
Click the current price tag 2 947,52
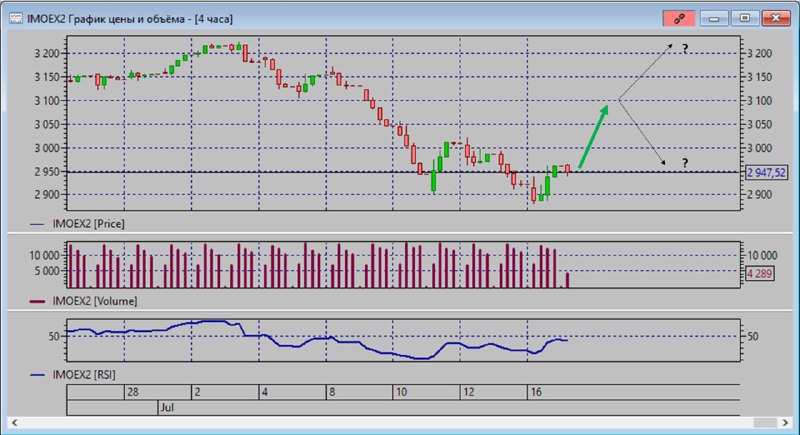(x=766, y=172)
